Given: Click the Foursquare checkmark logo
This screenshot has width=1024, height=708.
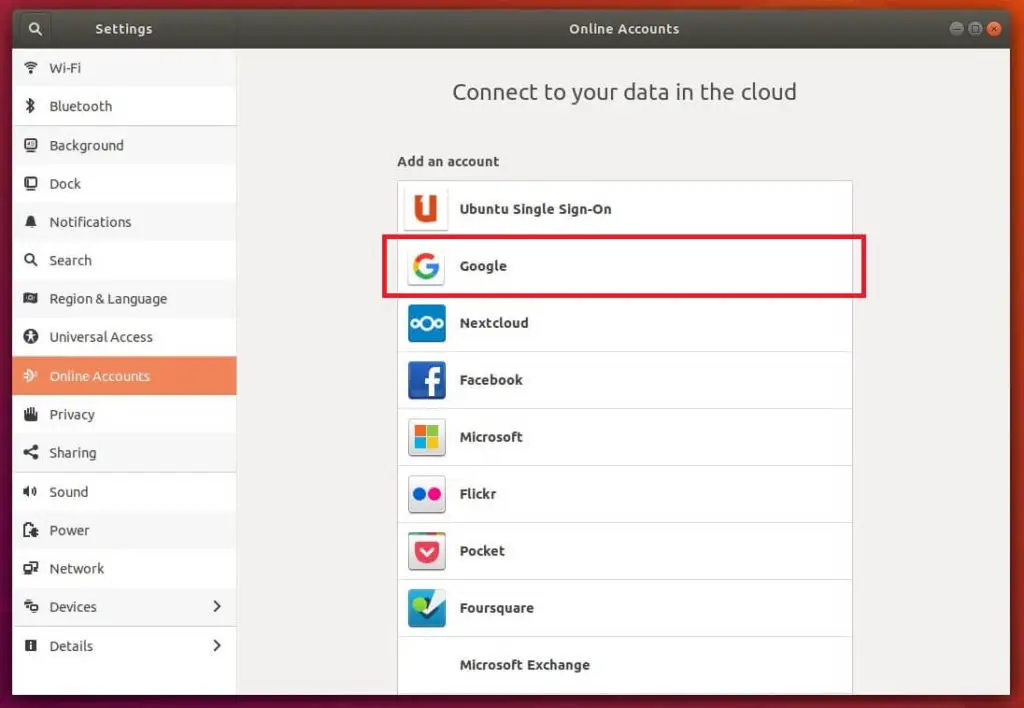Looking at the screenshot, I should point(426,607).
